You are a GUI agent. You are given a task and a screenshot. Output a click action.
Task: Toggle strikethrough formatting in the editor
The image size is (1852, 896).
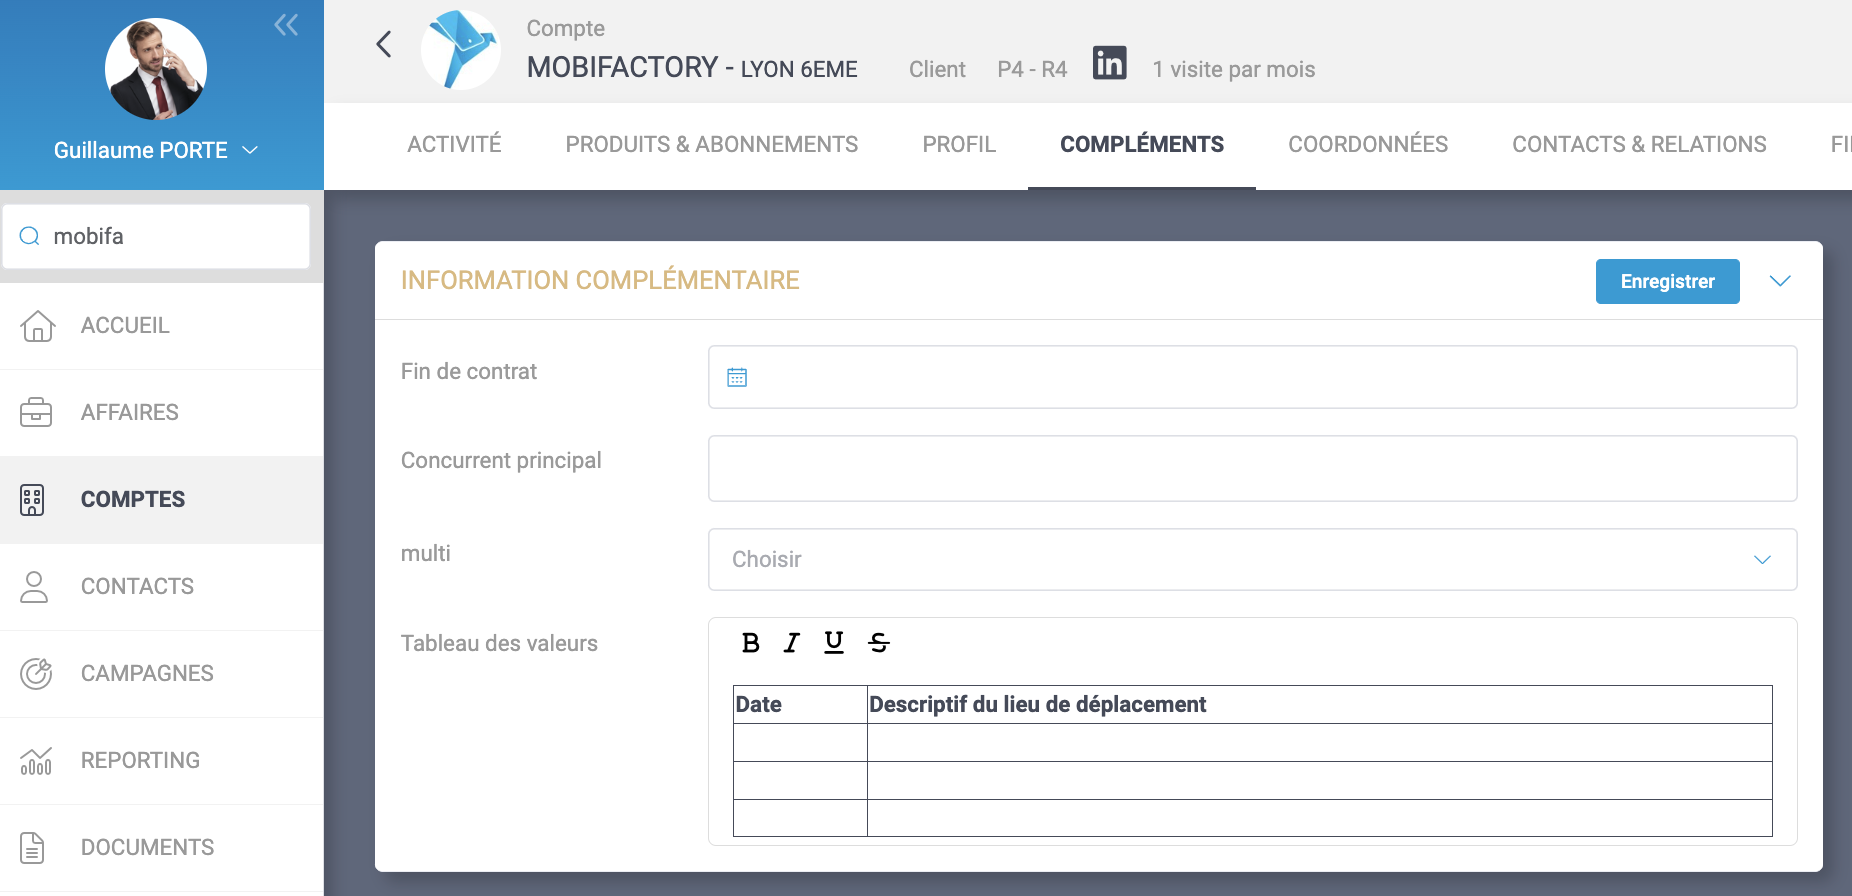879,643
